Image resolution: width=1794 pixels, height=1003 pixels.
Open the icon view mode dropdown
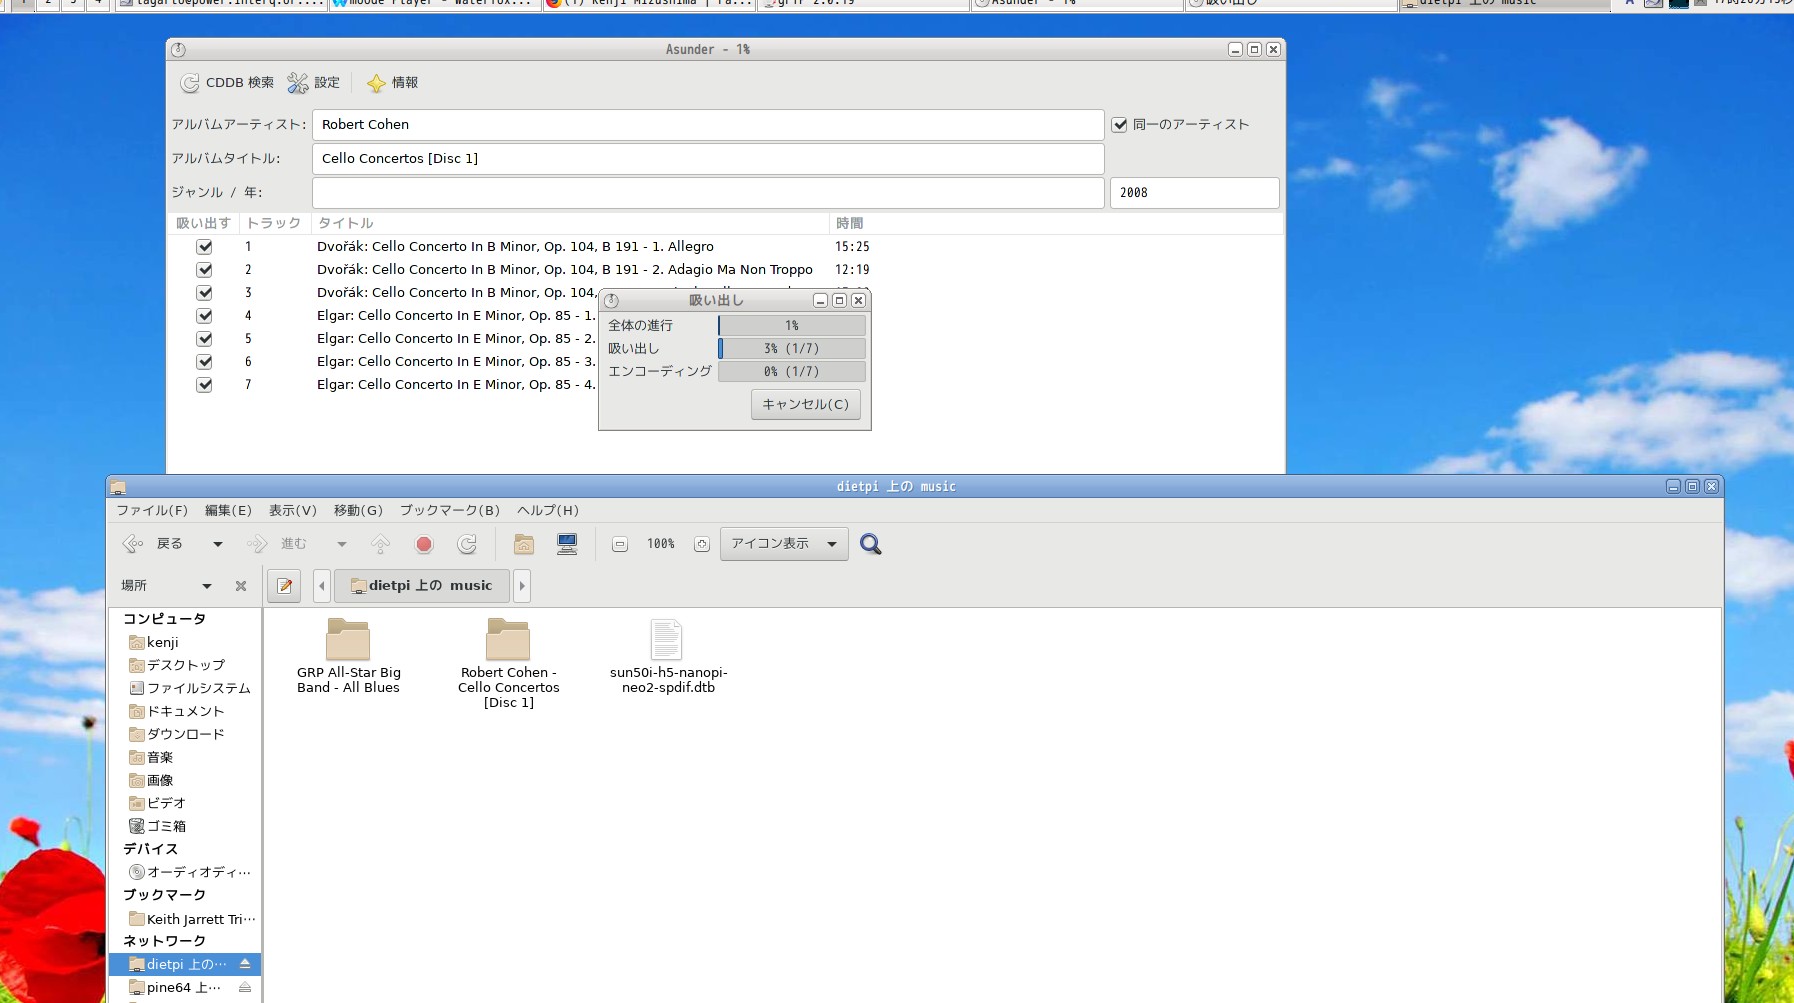[784, 544]
